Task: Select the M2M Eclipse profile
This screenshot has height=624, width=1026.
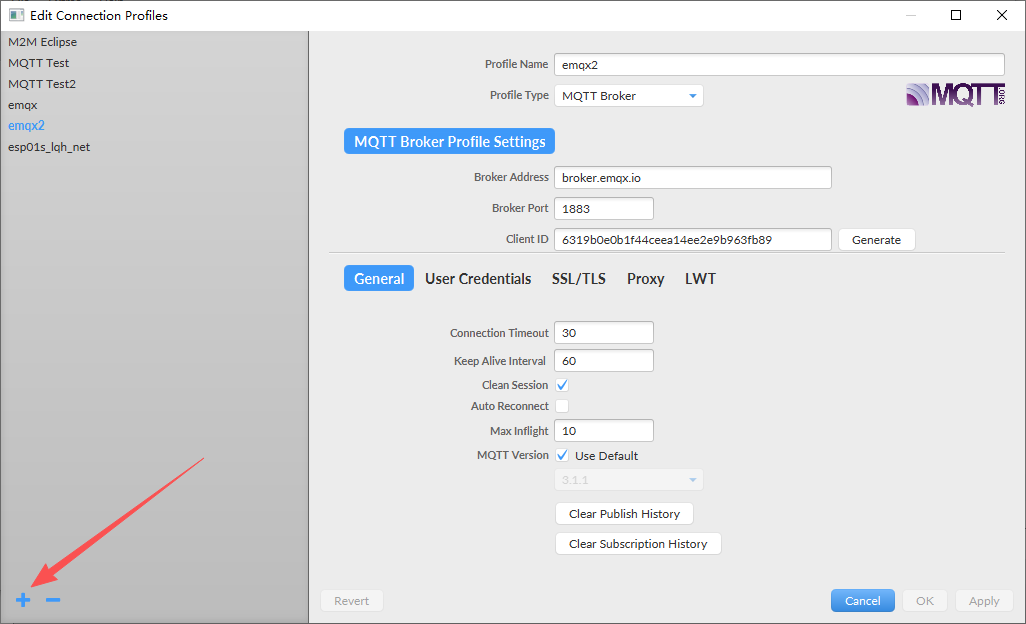Action: coord(43,42)
